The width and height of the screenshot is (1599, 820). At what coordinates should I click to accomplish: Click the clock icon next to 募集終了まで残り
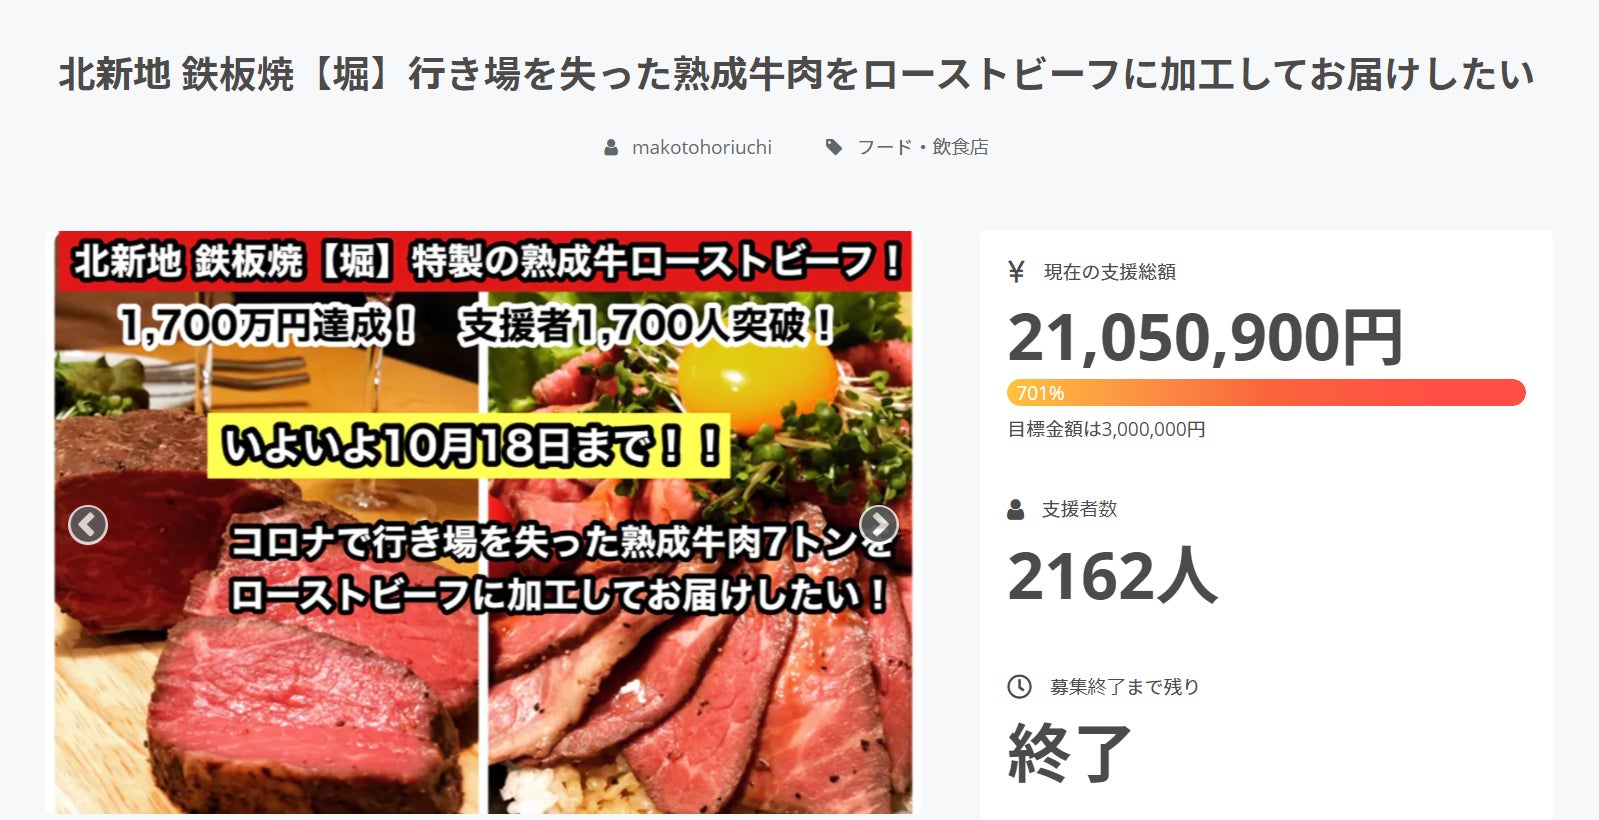1019,686
